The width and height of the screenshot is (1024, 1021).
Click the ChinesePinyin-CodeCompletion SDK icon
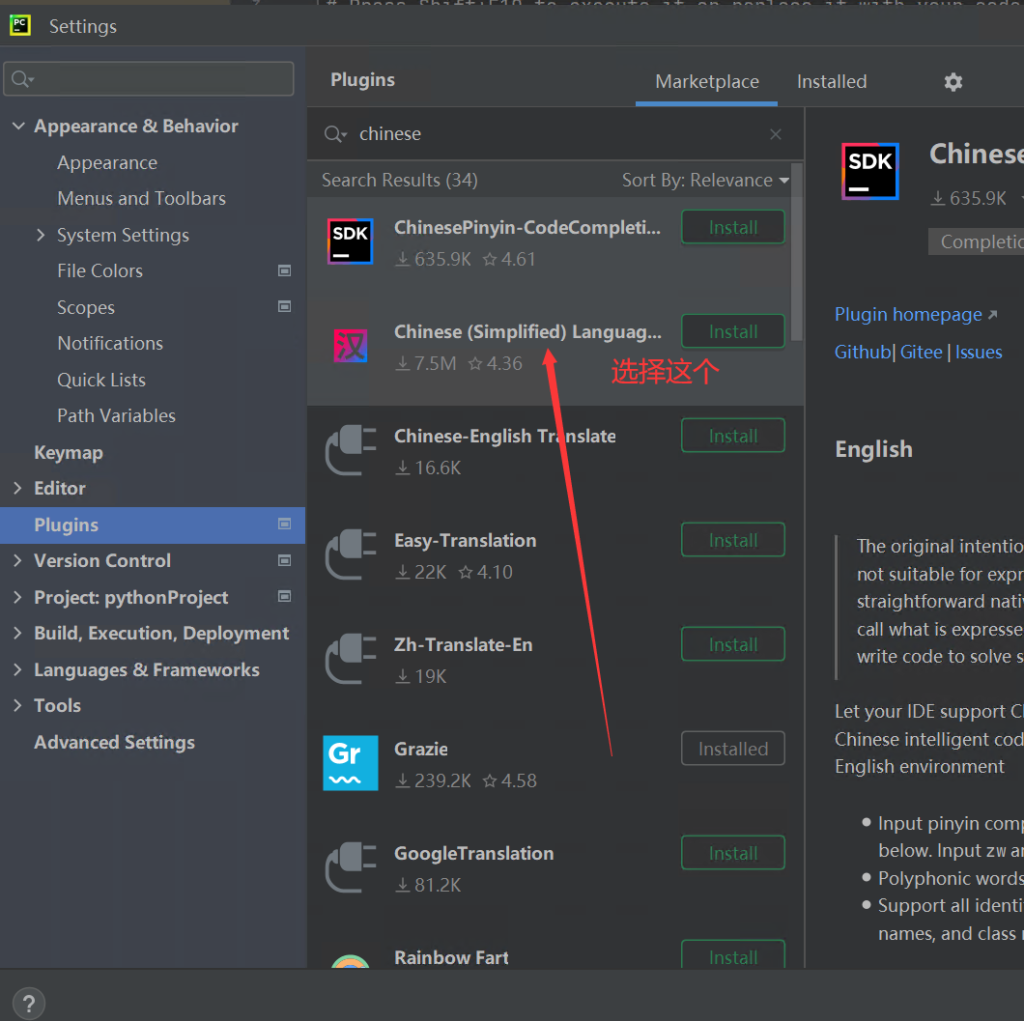(350, 242)
